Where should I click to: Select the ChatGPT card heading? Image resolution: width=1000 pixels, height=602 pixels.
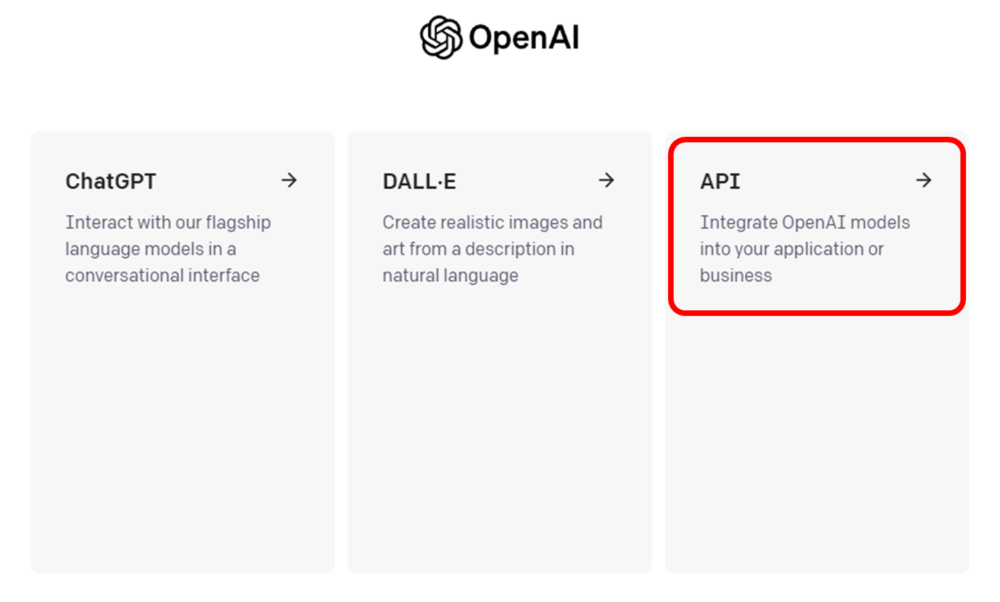coord(110,182)
